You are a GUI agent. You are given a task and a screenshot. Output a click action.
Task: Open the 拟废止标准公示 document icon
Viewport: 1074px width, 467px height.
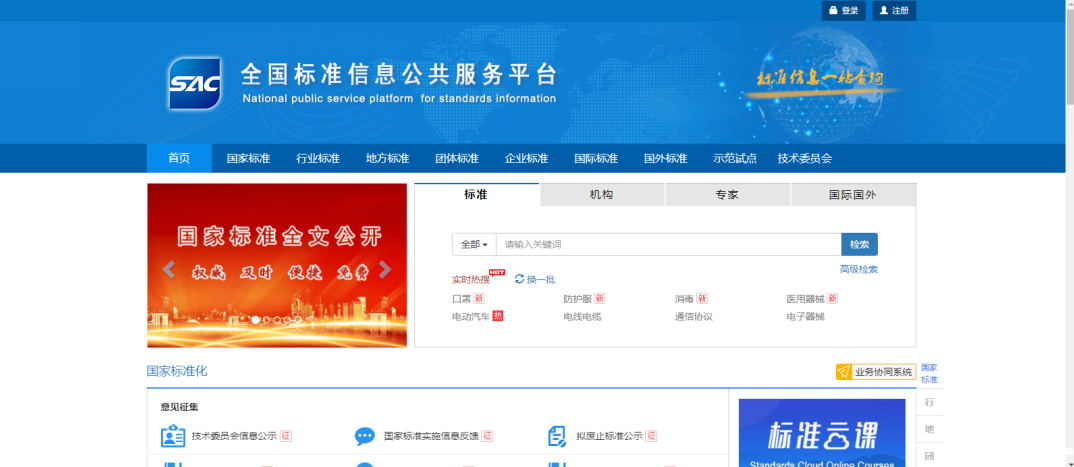pos(557,436)
